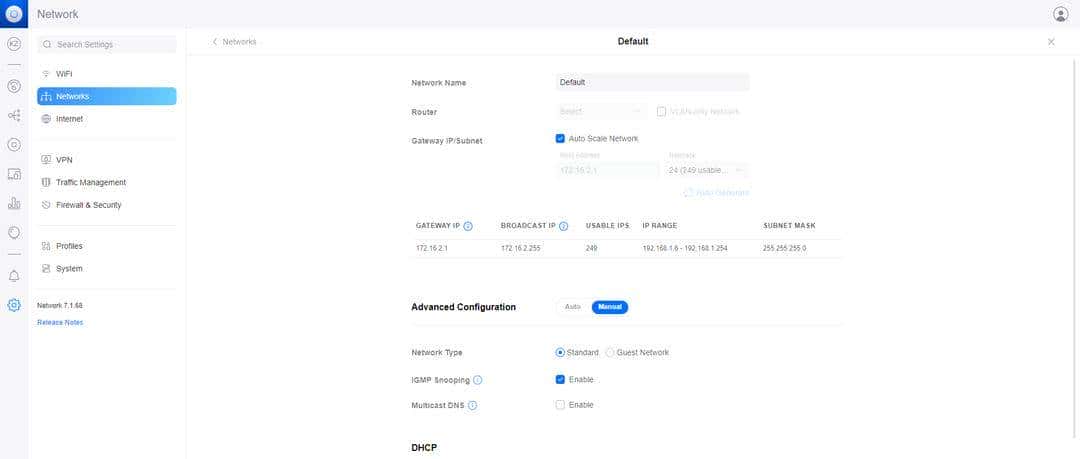Open the Release Notes link

[60, 323]
